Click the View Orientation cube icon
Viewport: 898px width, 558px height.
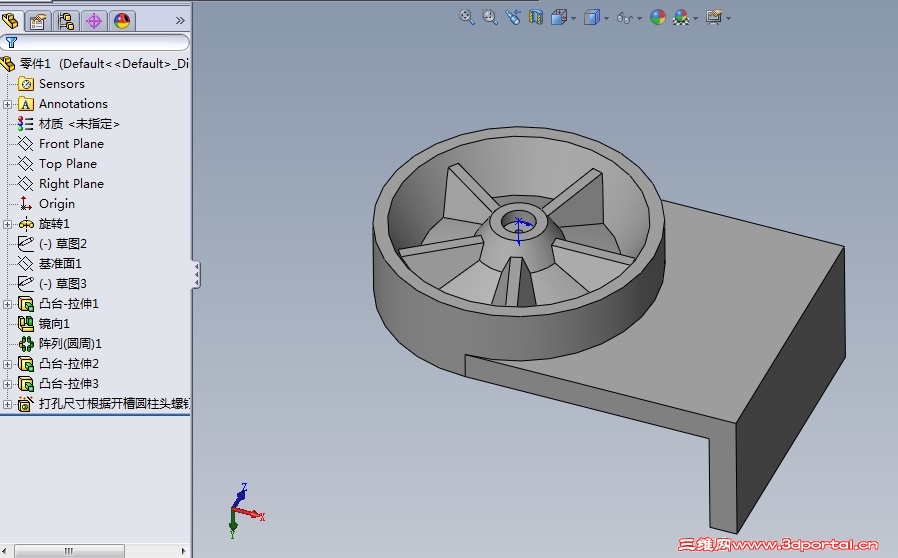tap(558, 18)
